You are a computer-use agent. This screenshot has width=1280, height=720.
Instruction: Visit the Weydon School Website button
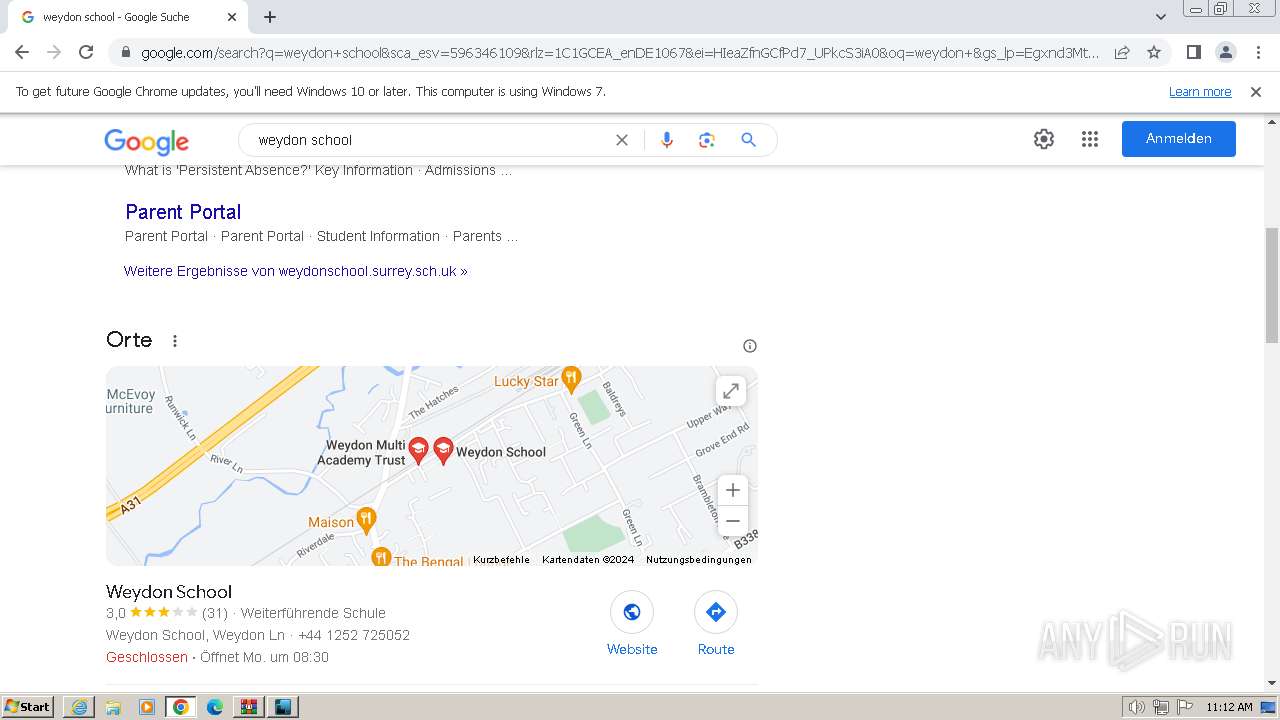point(632,624)
